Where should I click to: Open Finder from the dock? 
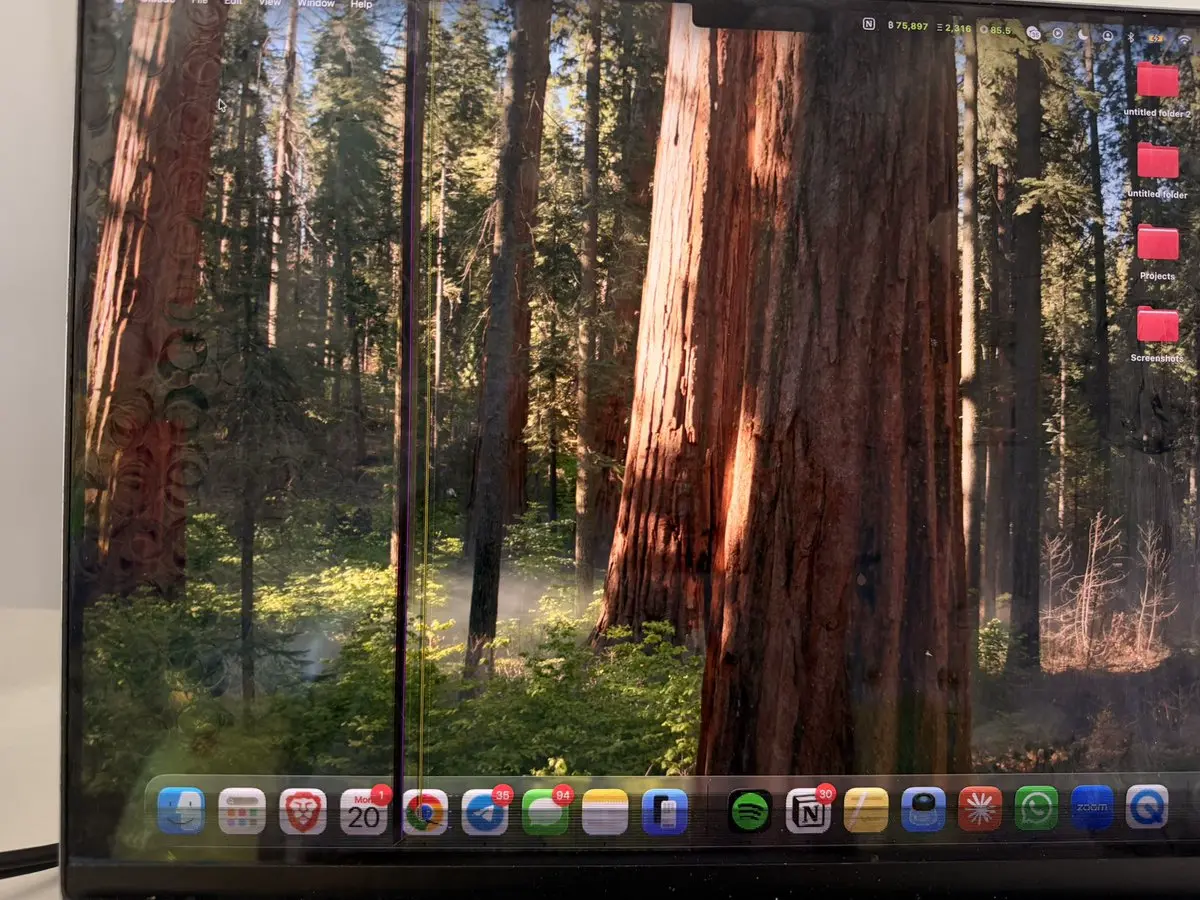point(181,810)
